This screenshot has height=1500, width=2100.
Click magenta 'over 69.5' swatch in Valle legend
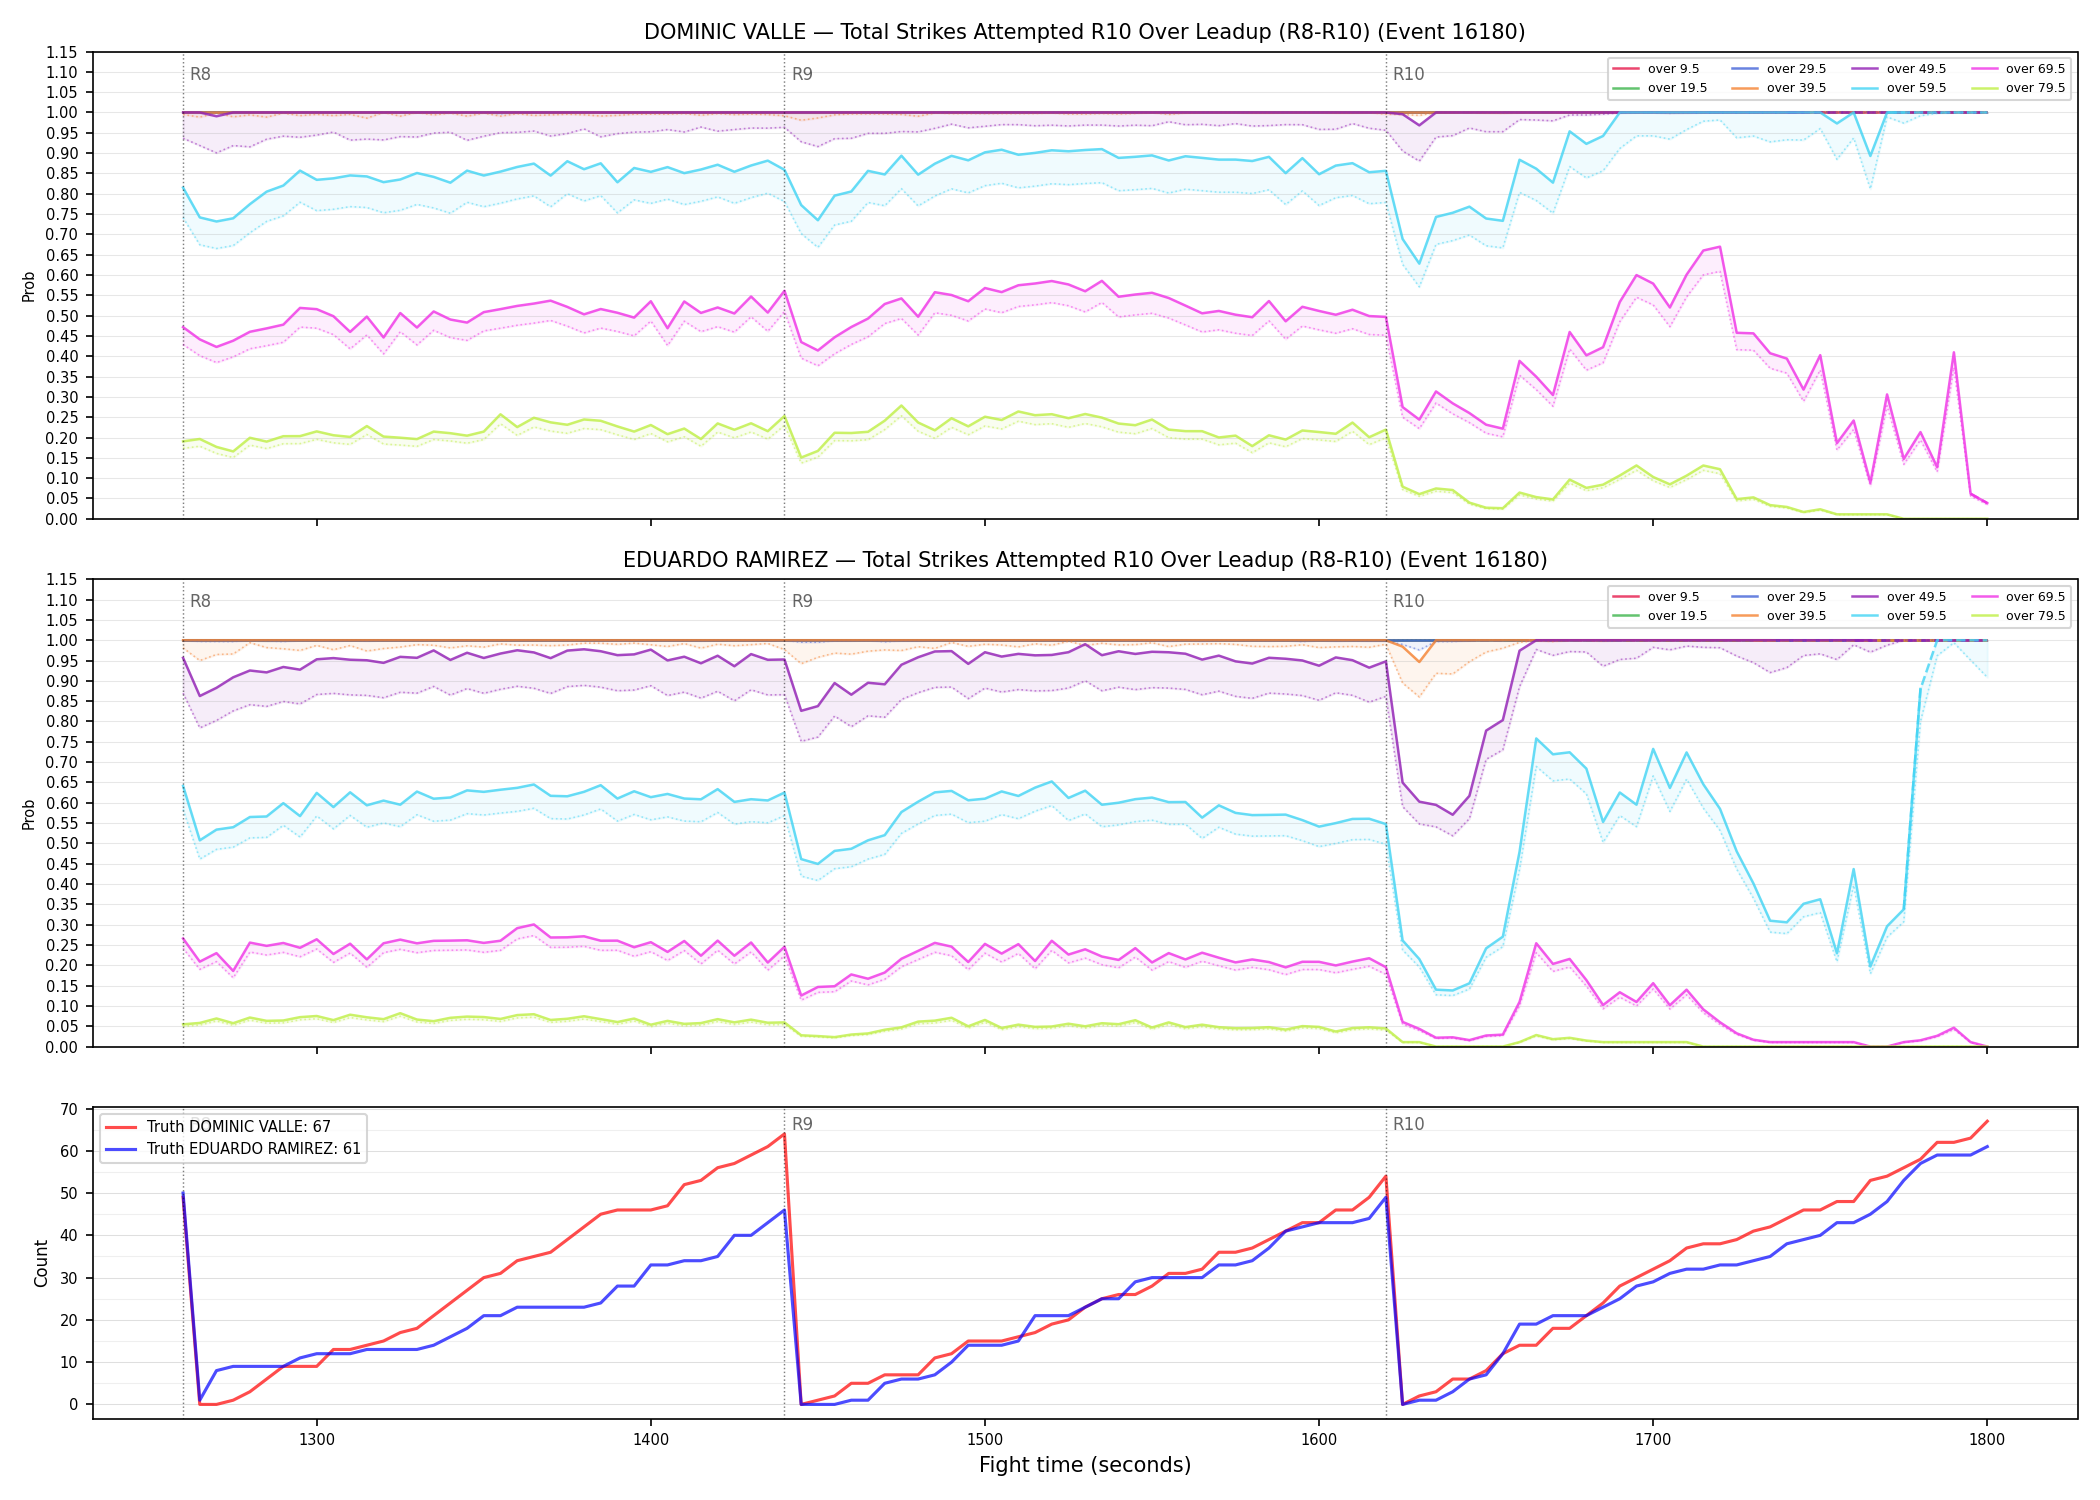coord(1984,69)
